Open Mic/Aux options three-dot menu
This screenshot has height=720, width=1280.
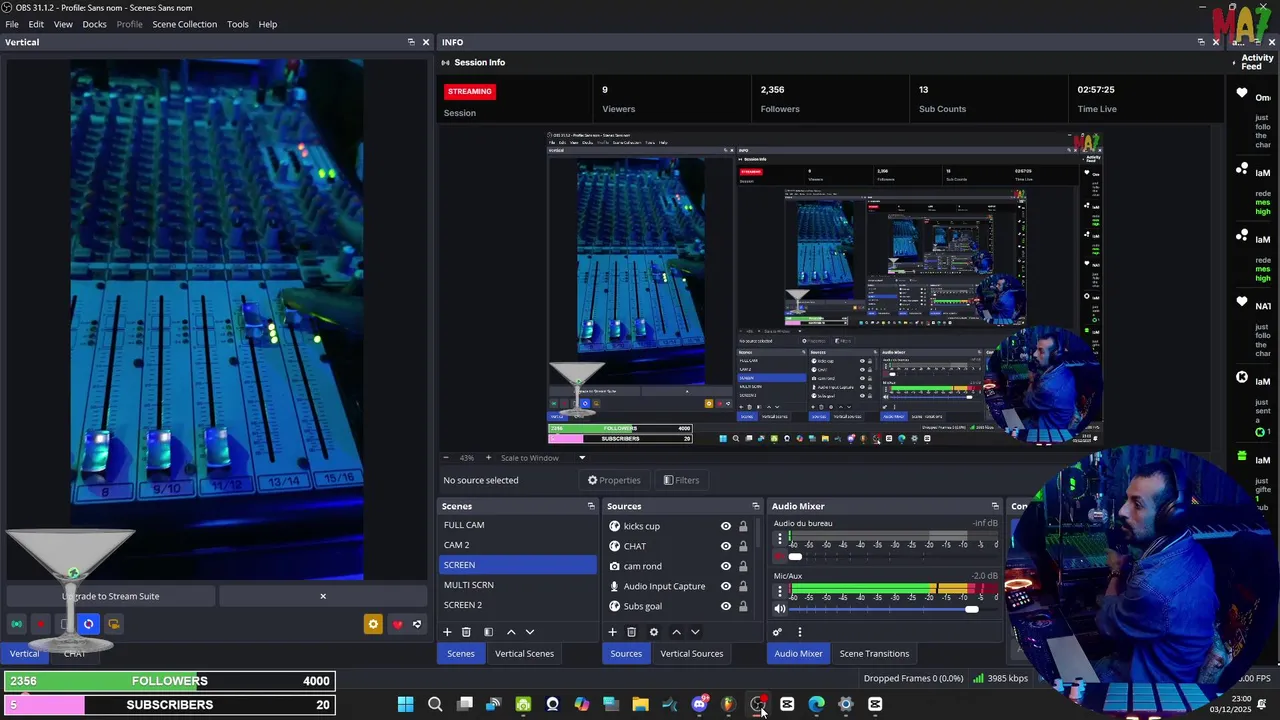780,591
